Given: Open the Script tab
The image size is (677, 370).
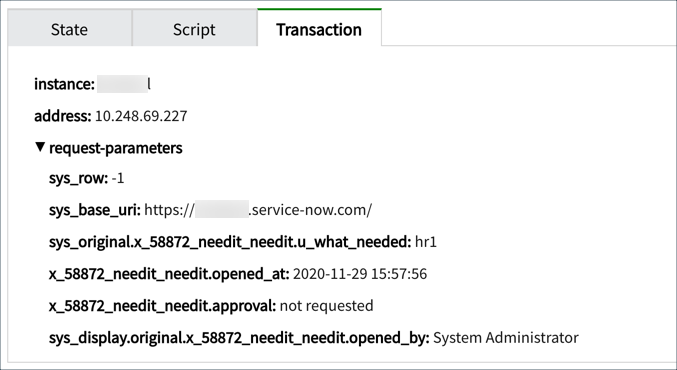Looking at the screenshot, I should point(194,29).
